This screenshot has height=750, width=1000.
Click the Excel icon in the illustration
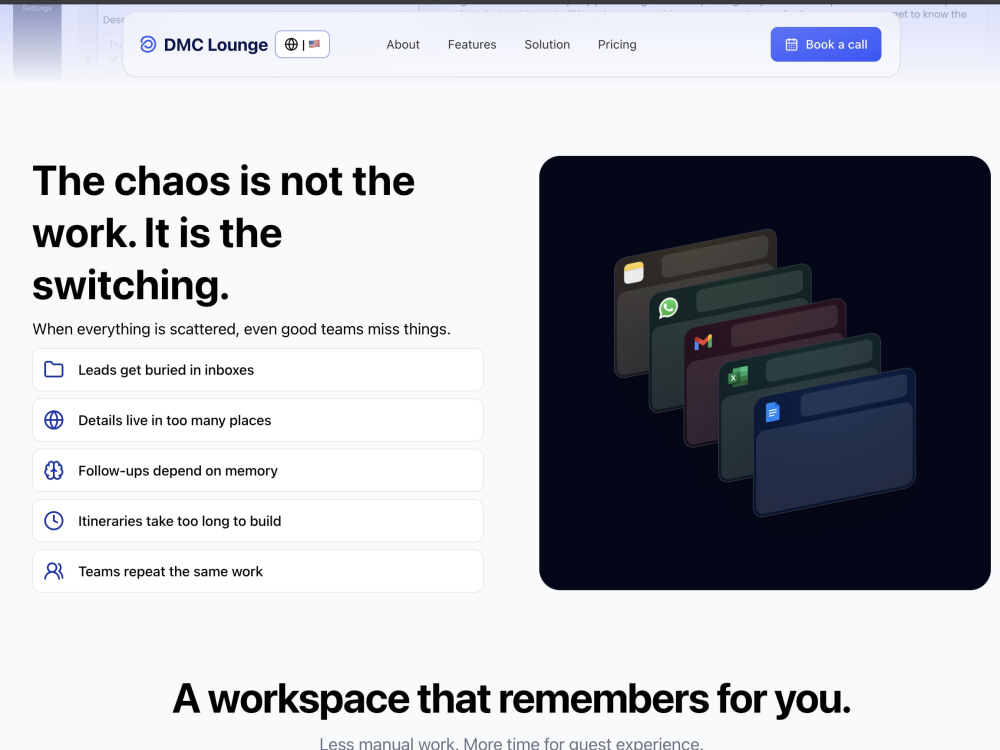point(738,377)
